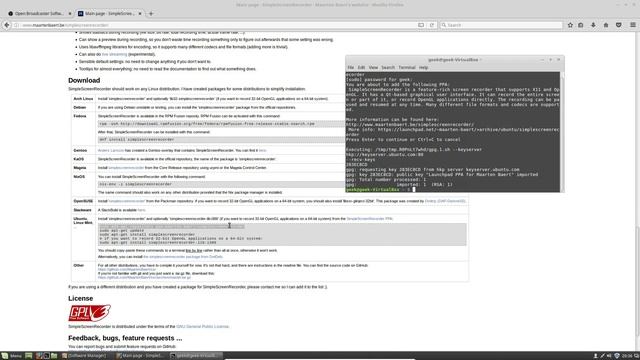Open the terminal Search menu

pos(388,67)
